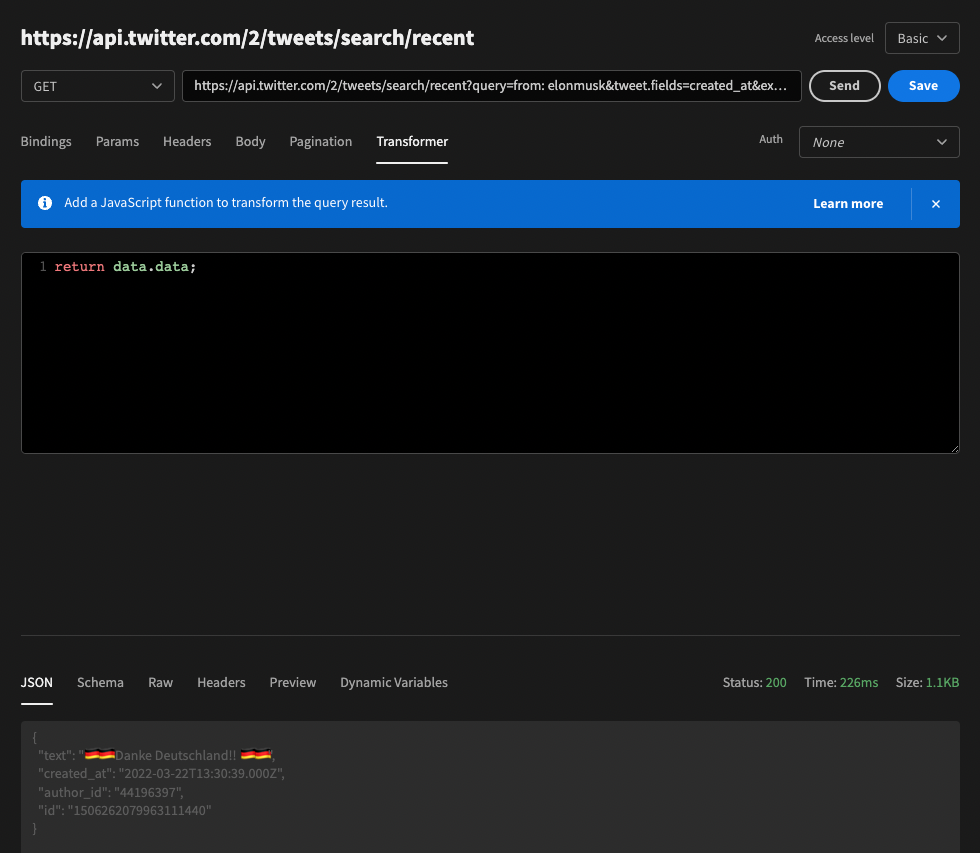Click the code editor resize handle
This screenshot has width=980, height=853.
click(x=955, y=449)
